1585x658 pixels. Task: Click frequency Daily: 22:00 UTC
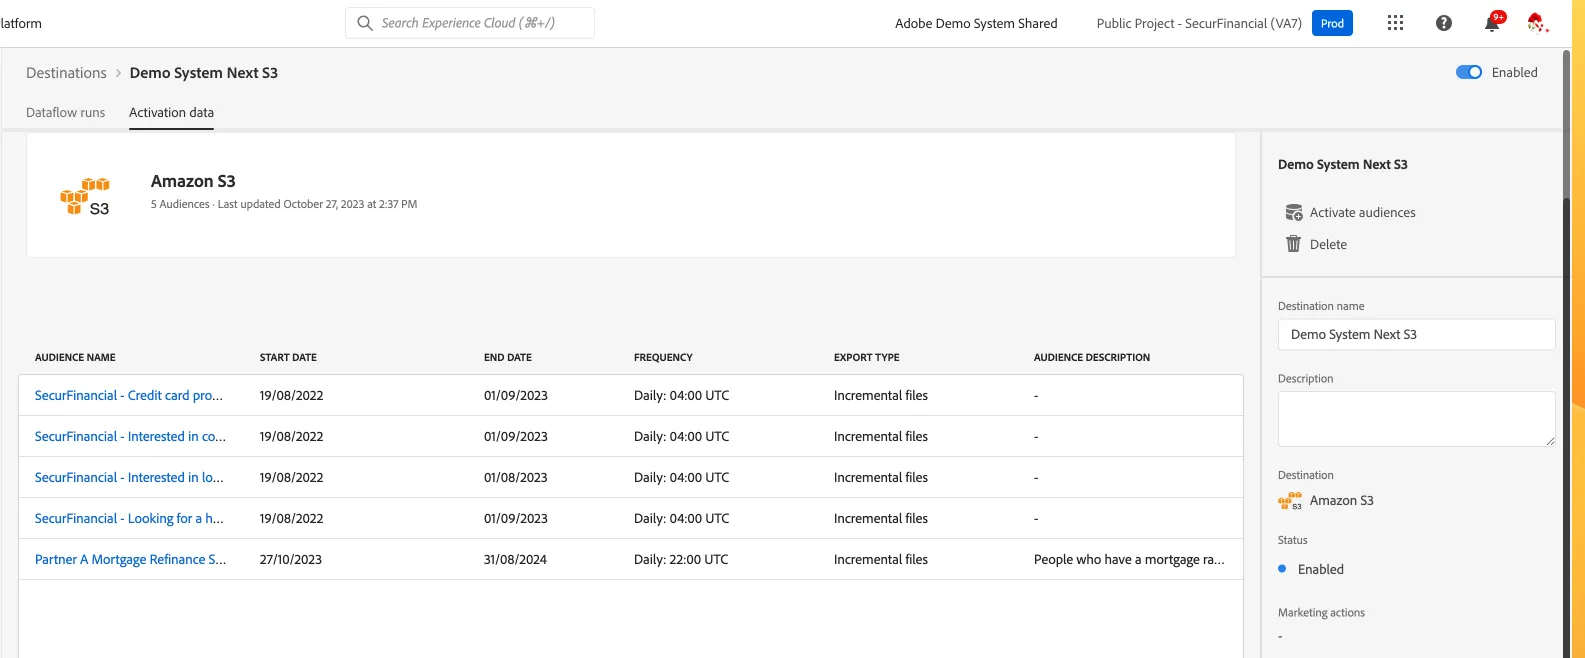click(681, 559)
